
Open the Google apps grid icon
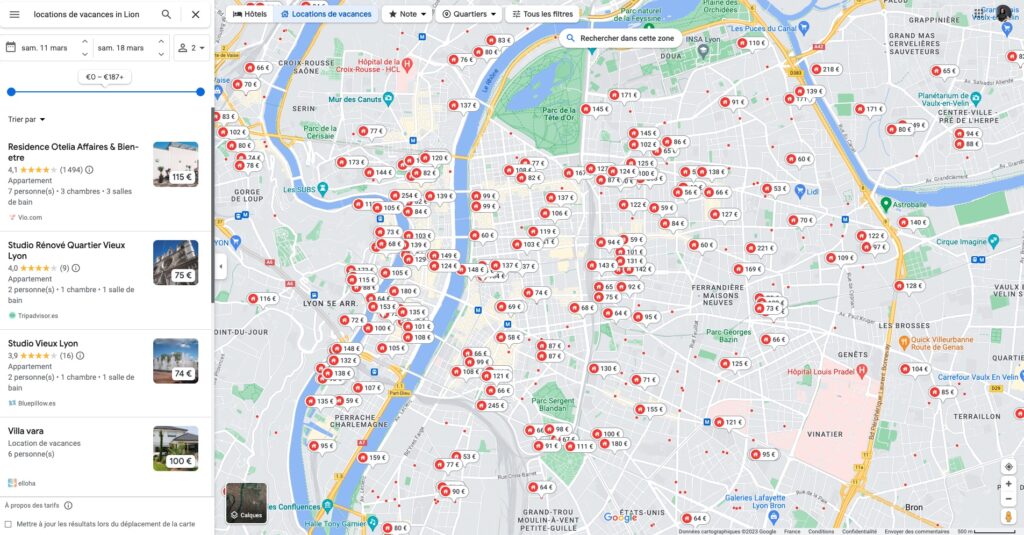[x=978, y=13]
